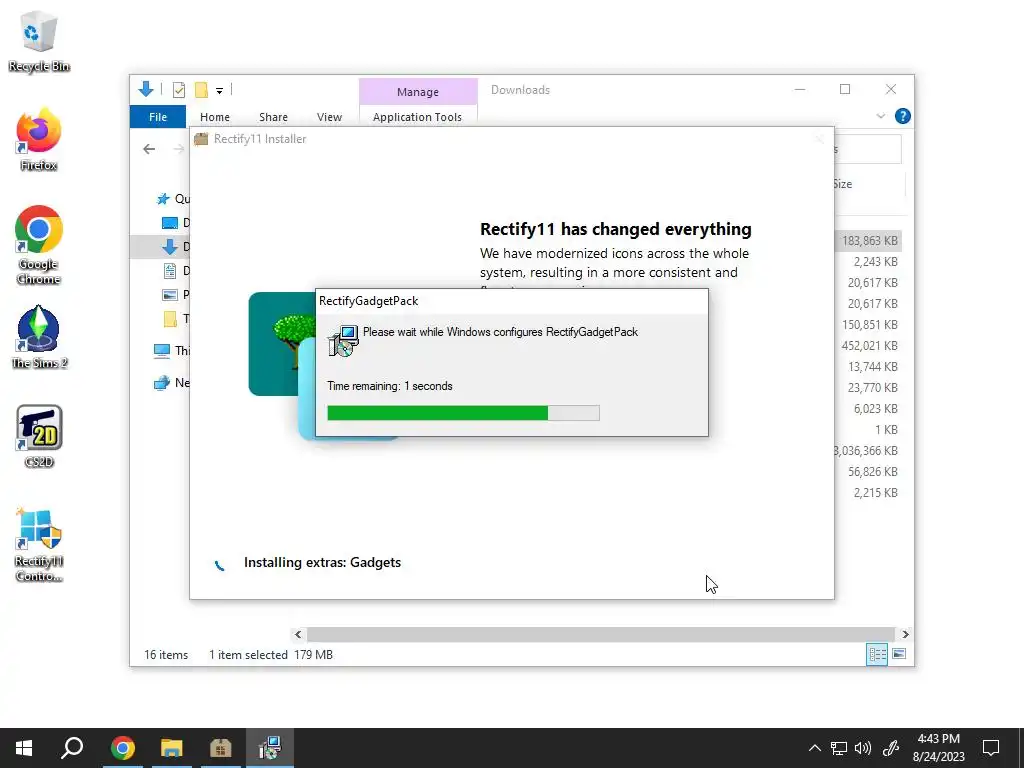The height and width of the screenshot is (768, 1024).
Task: Click the Rectify11 Installer title icon
Action: [201, 138]
